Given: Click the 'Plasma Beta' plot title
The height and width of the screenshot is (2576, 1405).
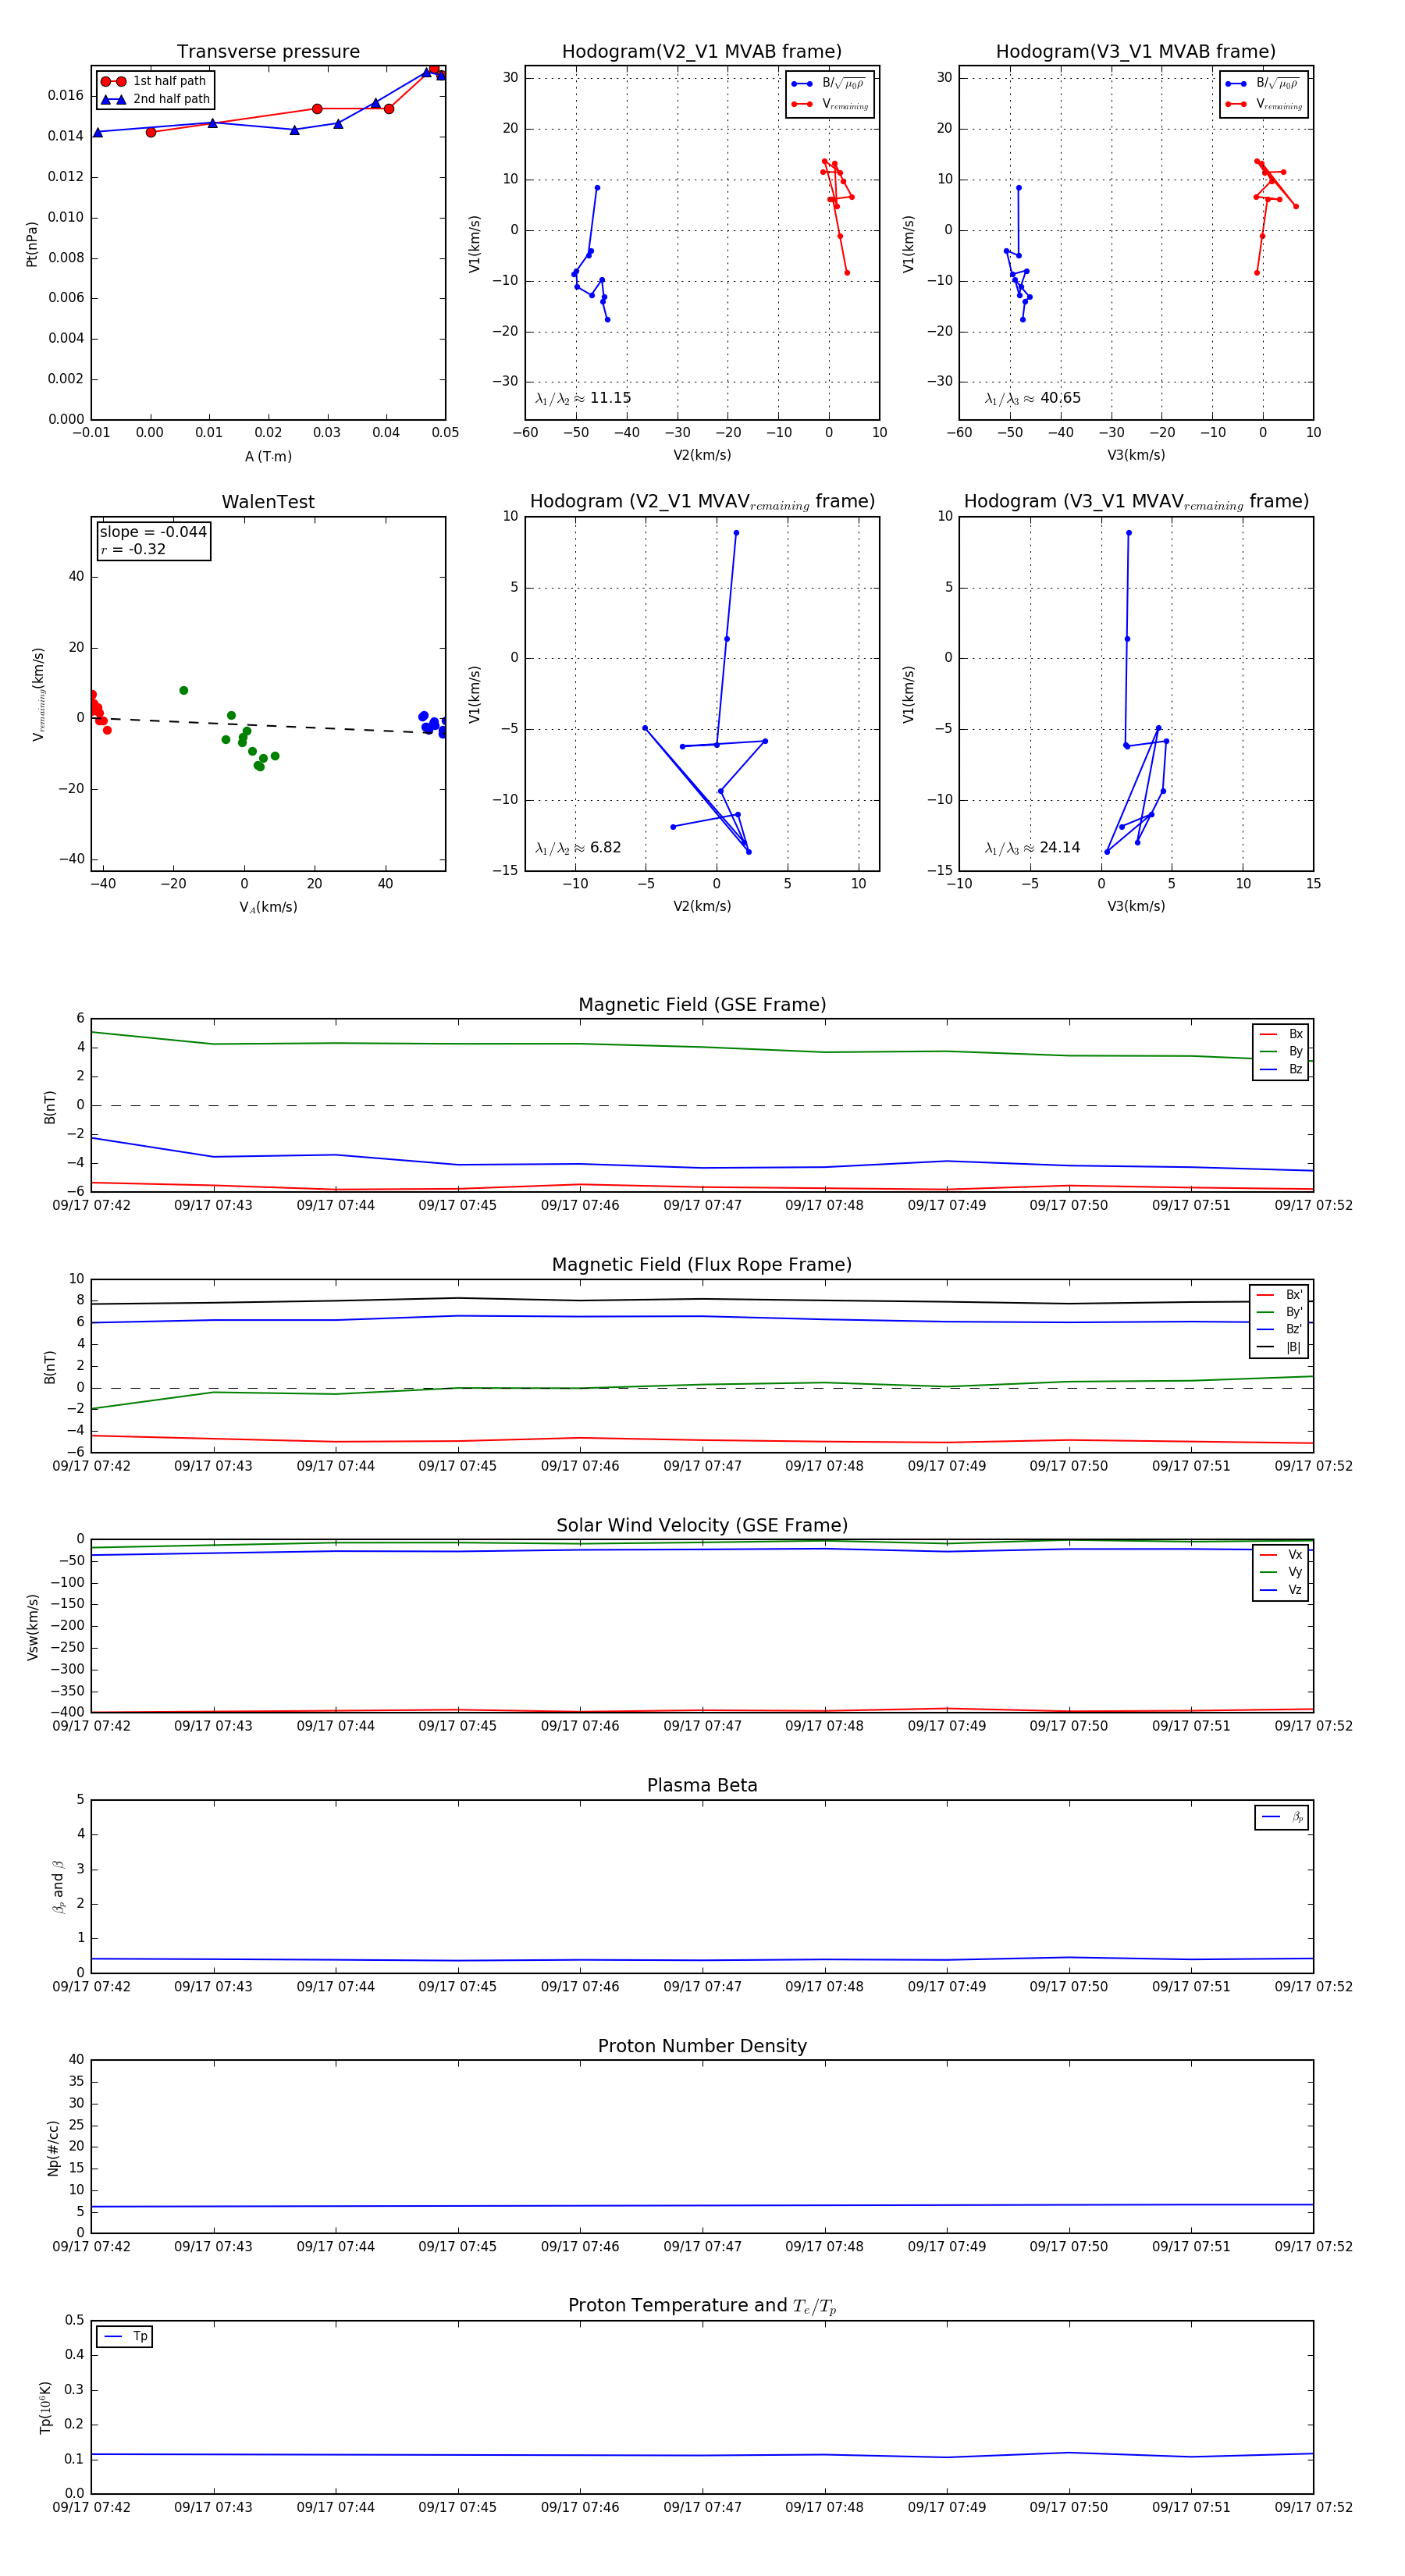Looking at the screenshot, I should (x=702, y=1785).
